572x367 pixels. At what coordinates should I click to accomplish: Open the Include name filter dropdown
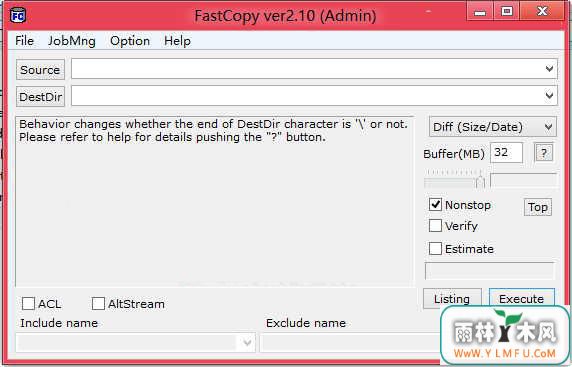[x=247, y=342]
